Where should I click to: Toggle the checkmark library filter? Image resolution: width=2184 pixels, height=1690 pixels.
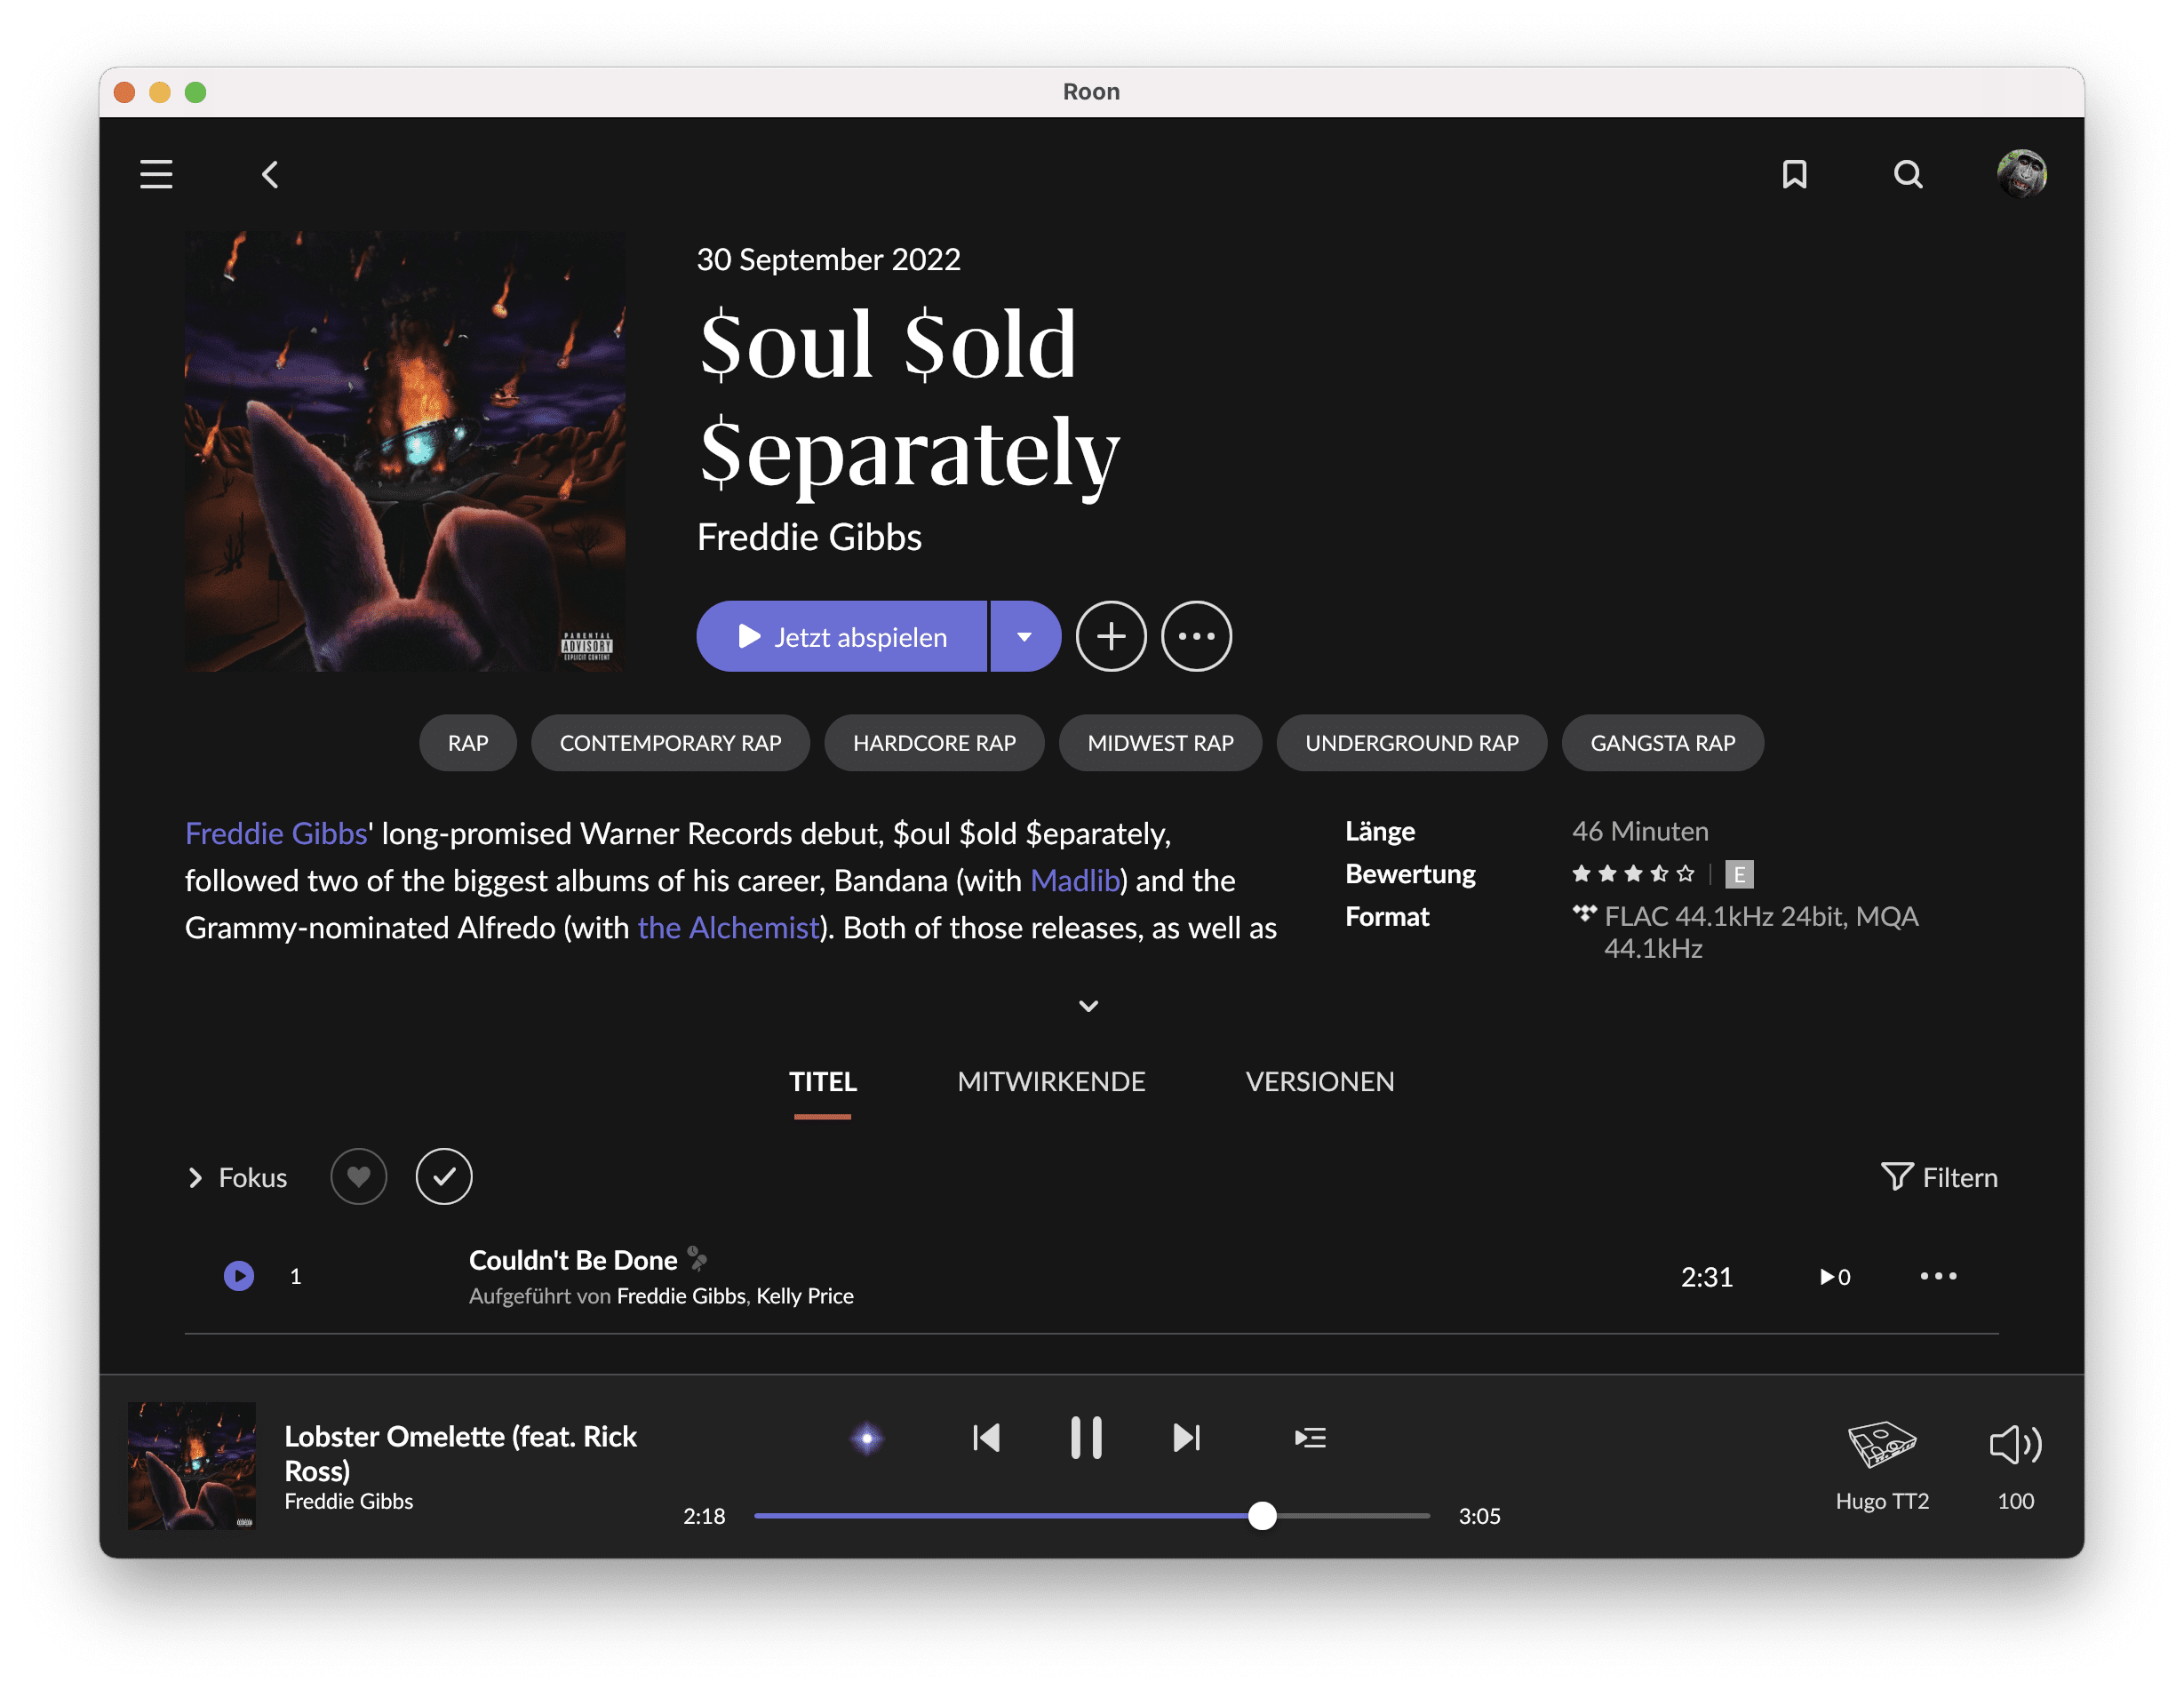click(x=444, y=1177)
